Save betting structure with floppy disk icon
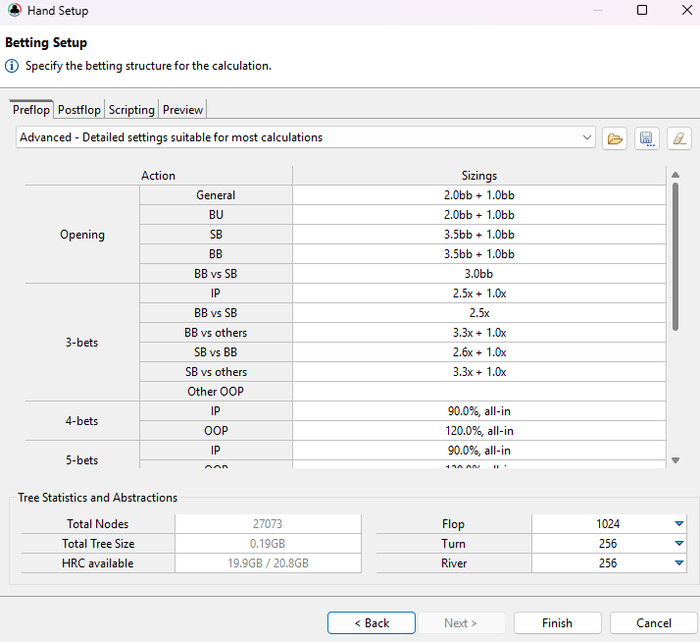This screenshot has width=700, height=642. coord(647,138)
